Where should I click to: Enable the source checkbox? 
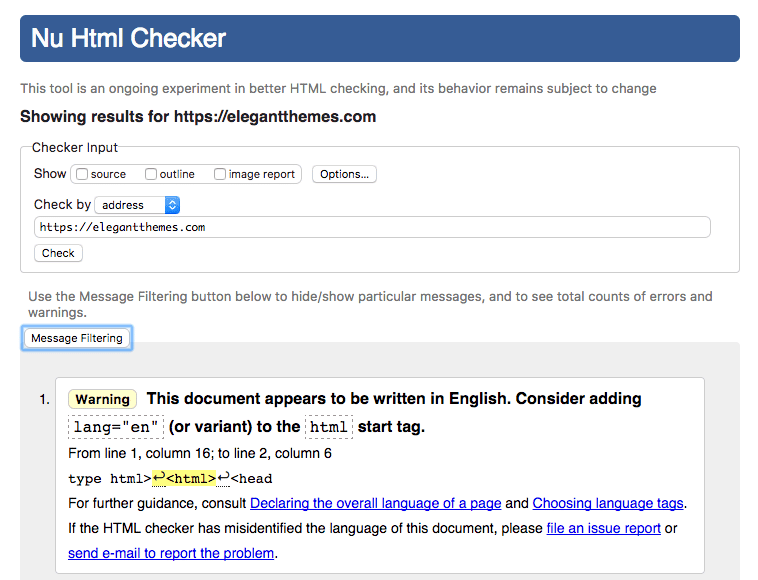pos(82,174)
